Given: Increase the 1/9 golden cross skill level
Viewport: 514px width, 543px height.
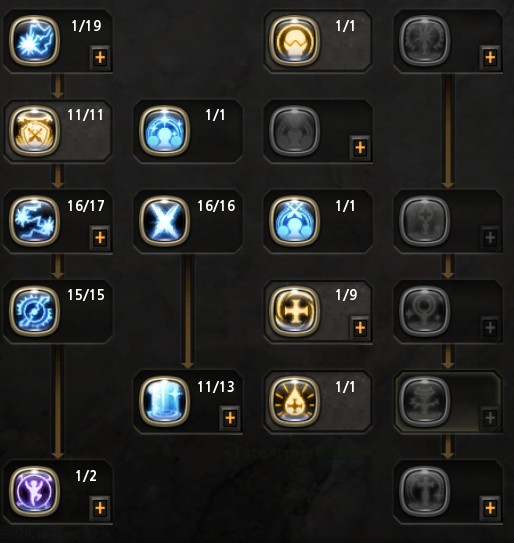Looking at the screenshot, I should [x=360, y=328].
